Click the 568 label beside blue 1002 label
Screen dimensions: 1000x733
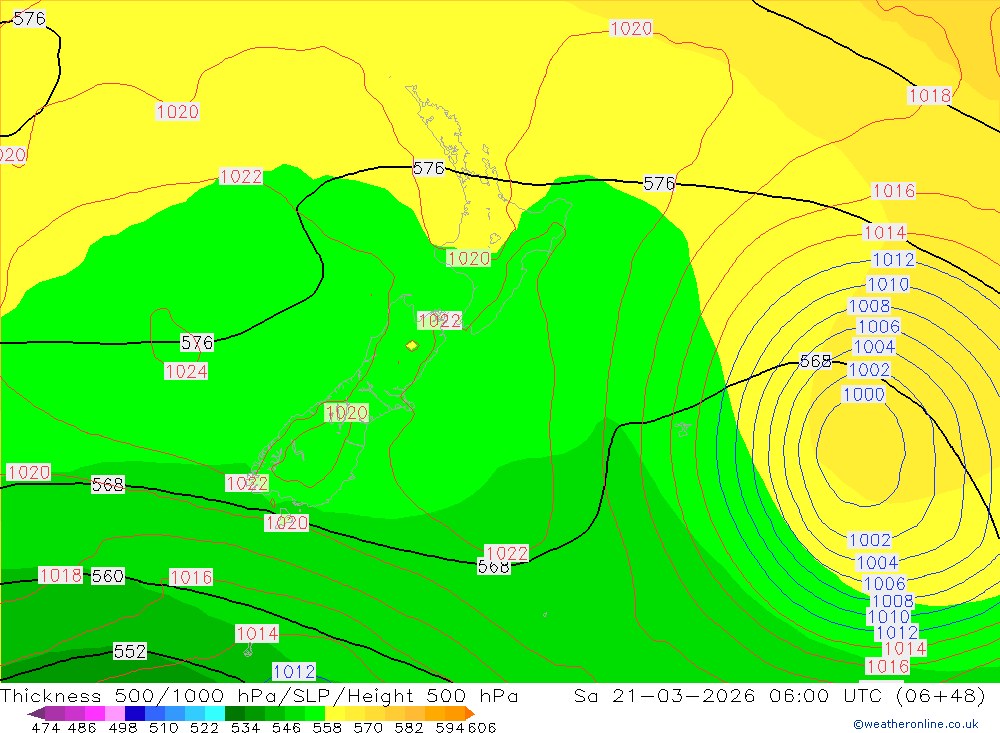pos(816,361)
